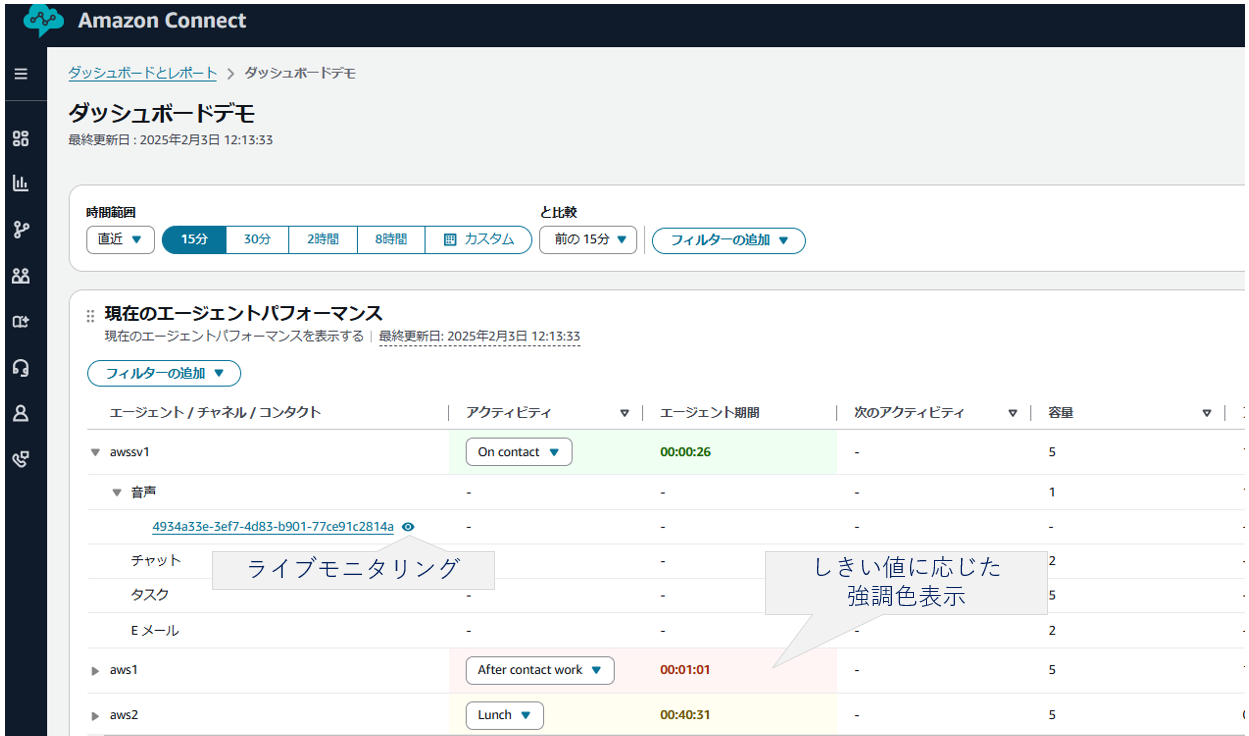Open the 前の 15分 comparison dropdown
Screen dimensions: 1249x736
(x=588, y=240)
